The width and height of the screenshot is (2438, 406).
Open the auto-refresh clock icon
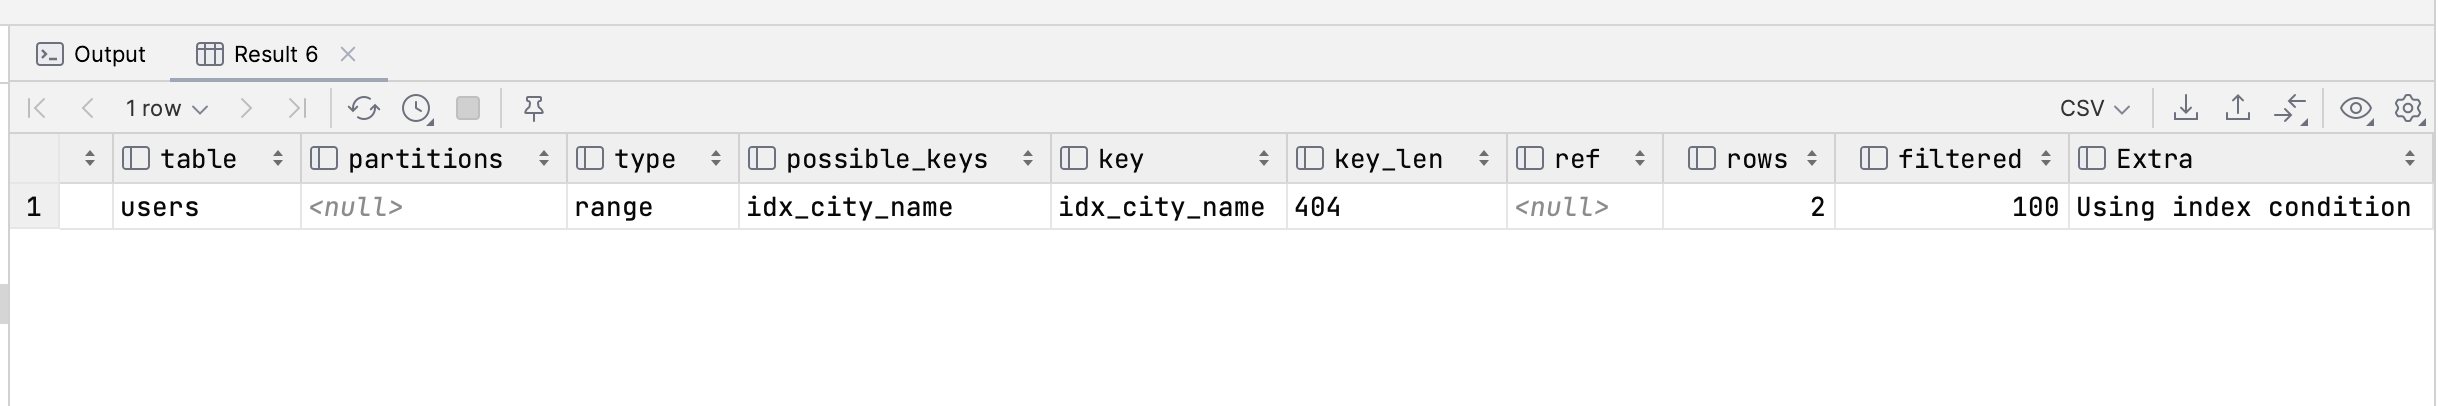(417, 108)
